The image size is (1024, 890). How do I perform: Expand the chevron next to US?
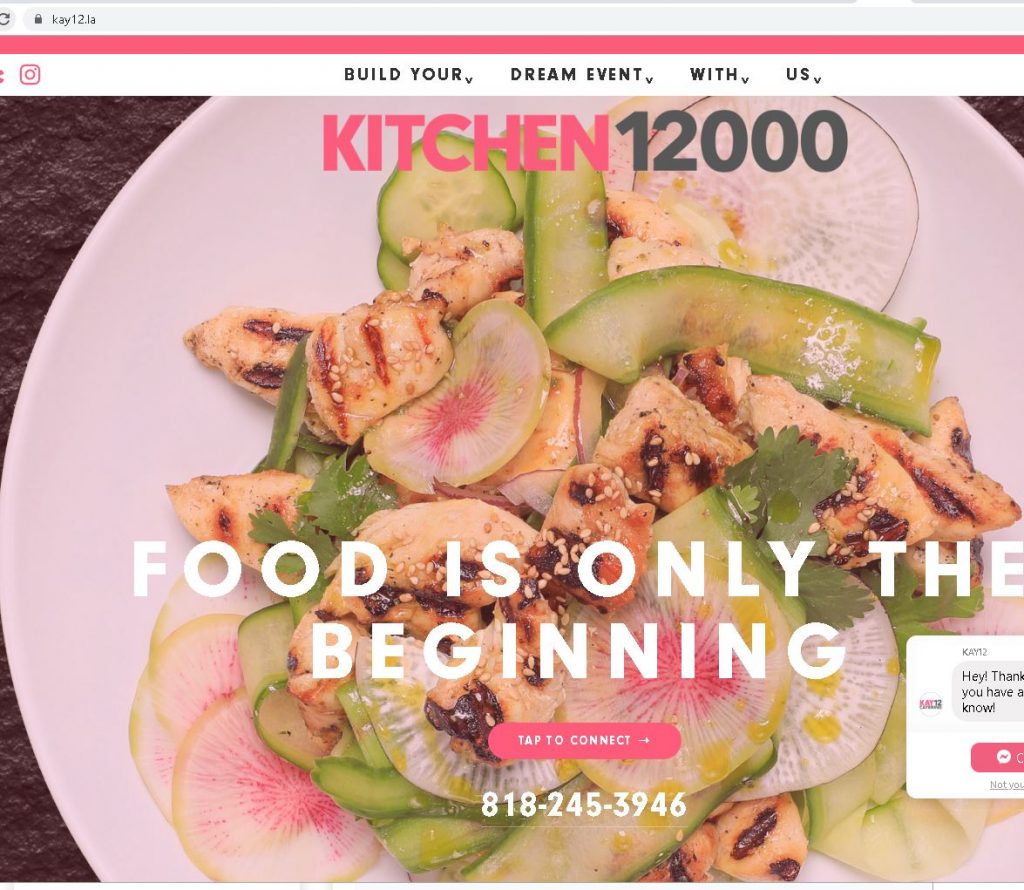(x=817, y=80)
